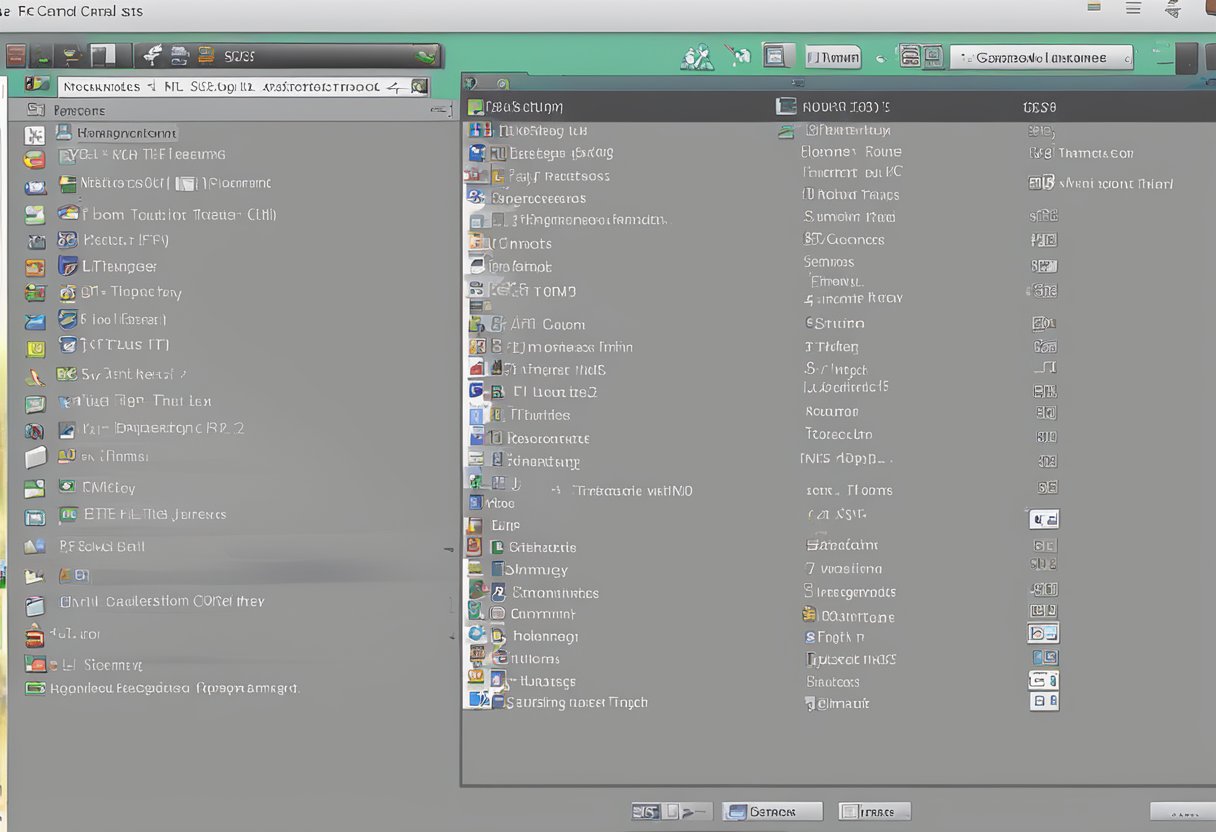Expand the arrow right of the 'Ncosknotes' path field

point(421,87)
